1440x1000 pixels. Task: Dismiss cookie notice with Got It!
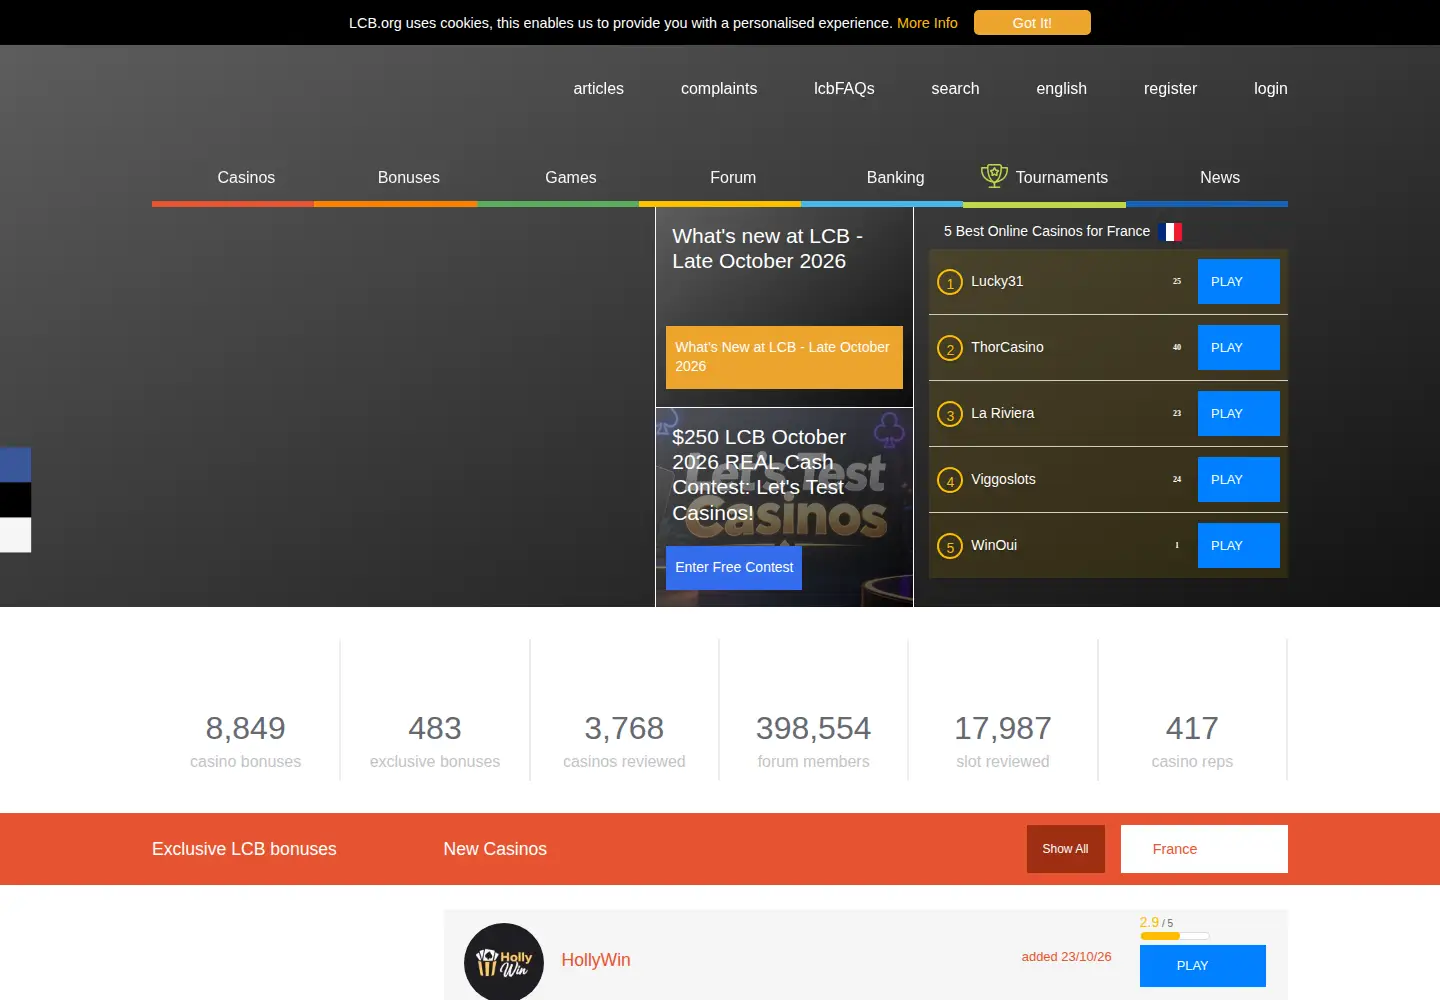click(1032, 23)
